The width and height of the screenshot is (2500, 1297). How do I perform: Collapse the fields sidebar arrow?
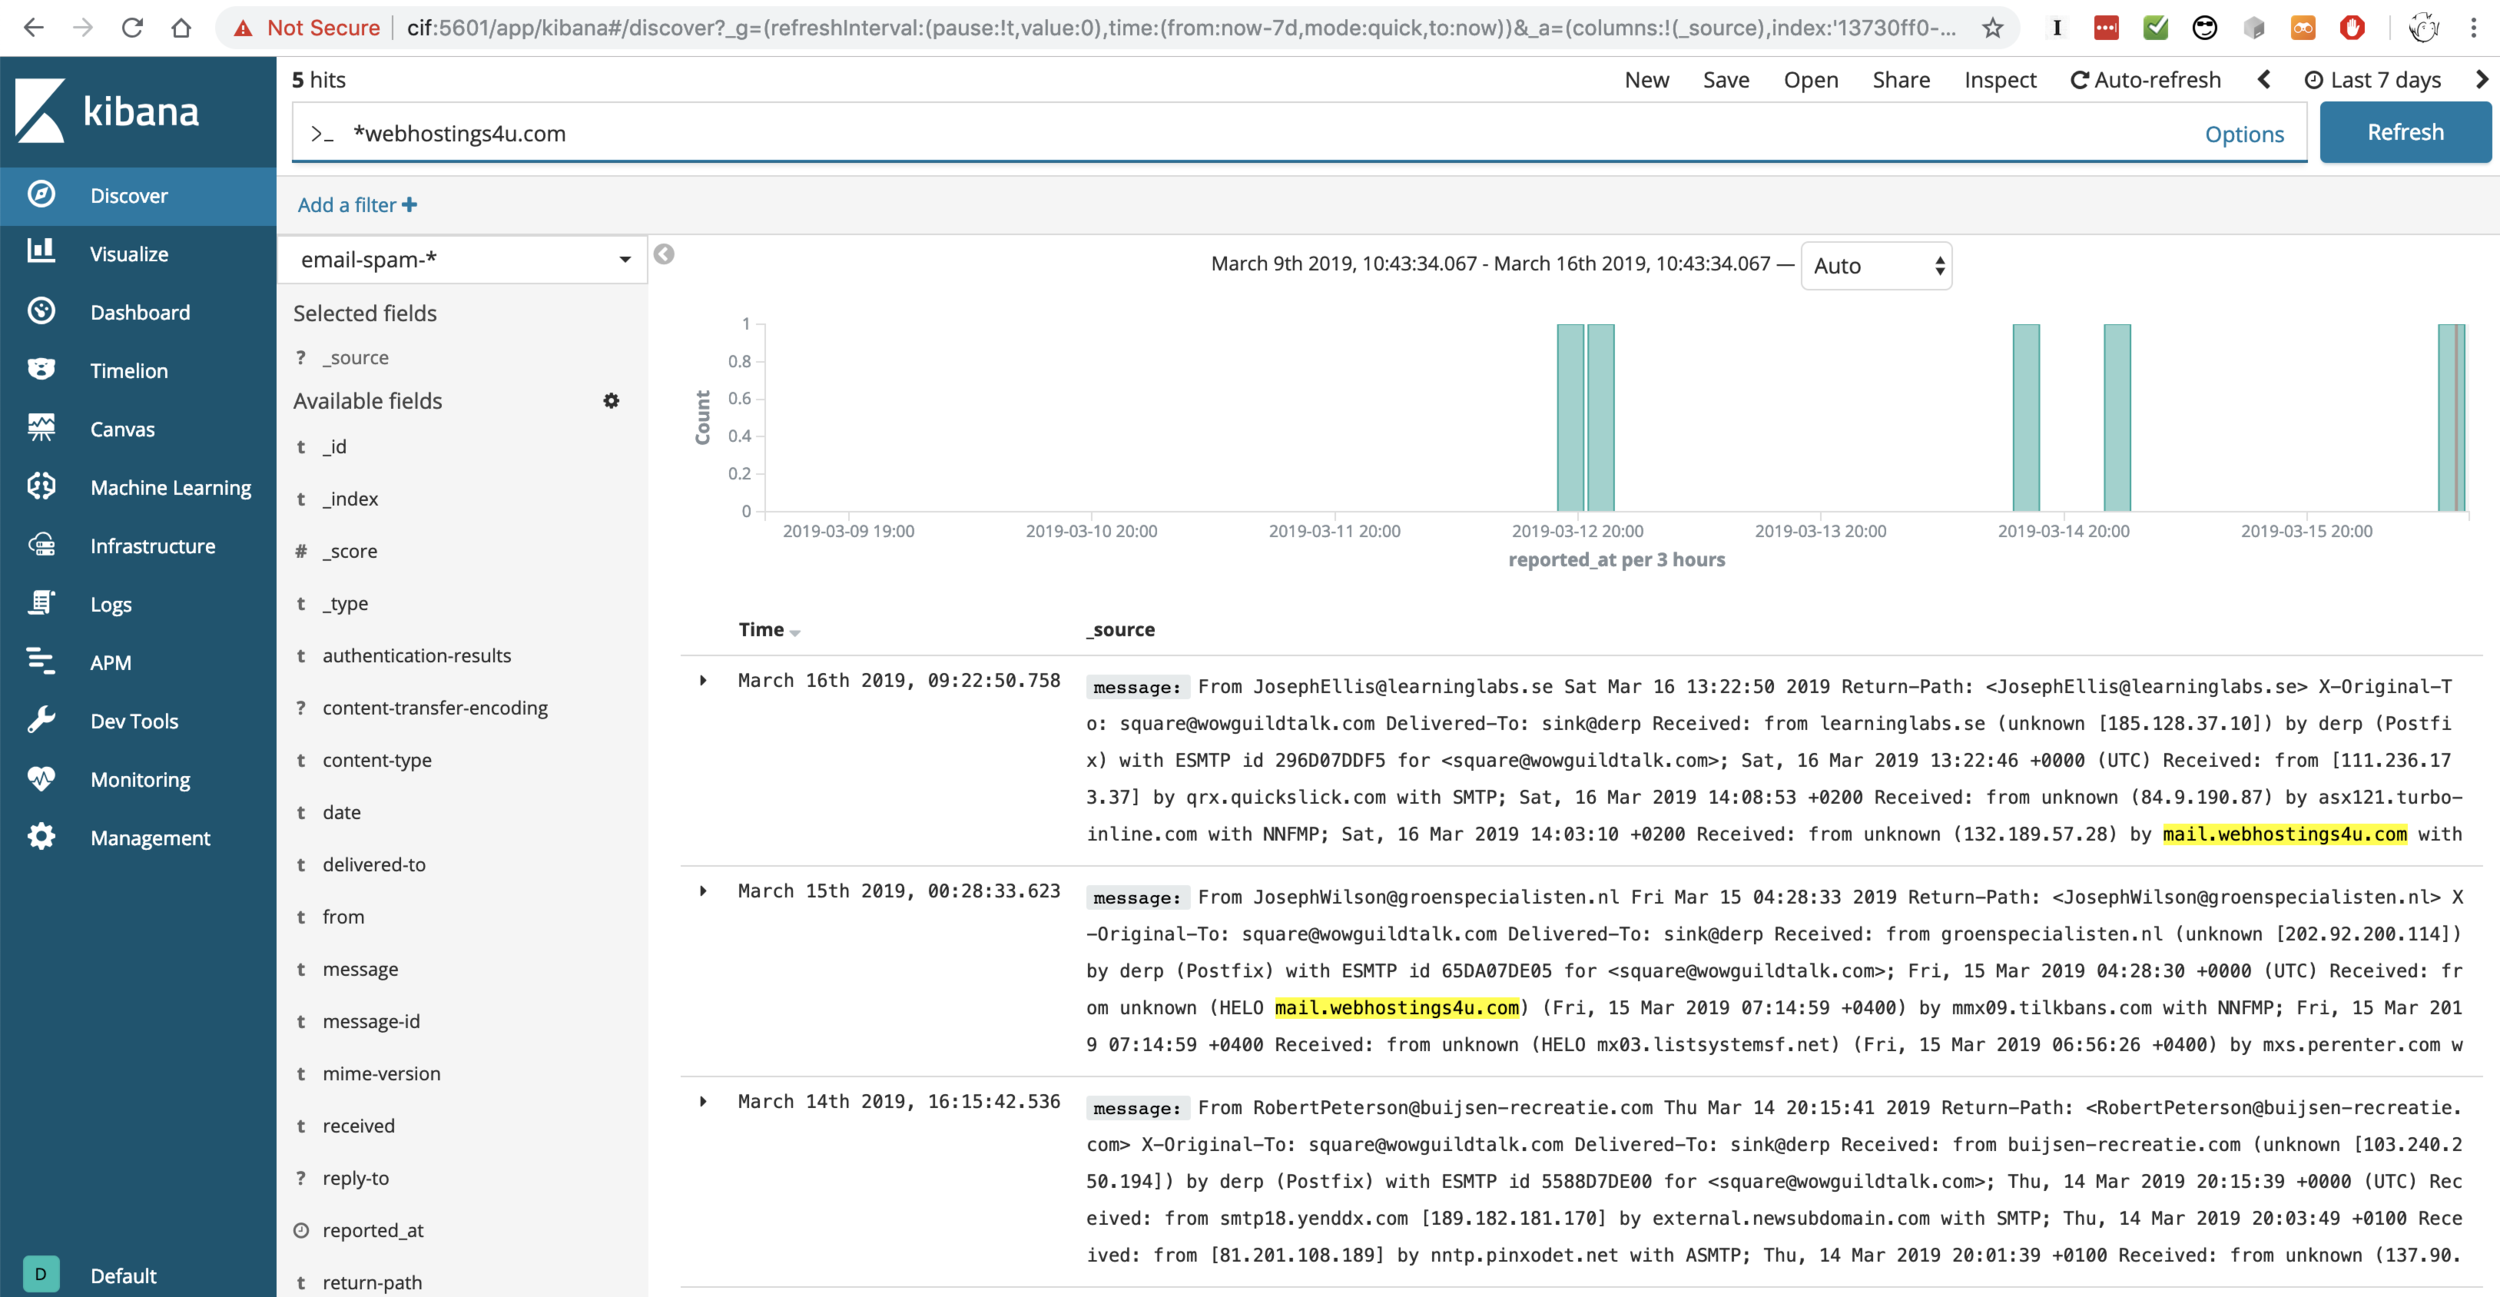(x=664, y=254)
